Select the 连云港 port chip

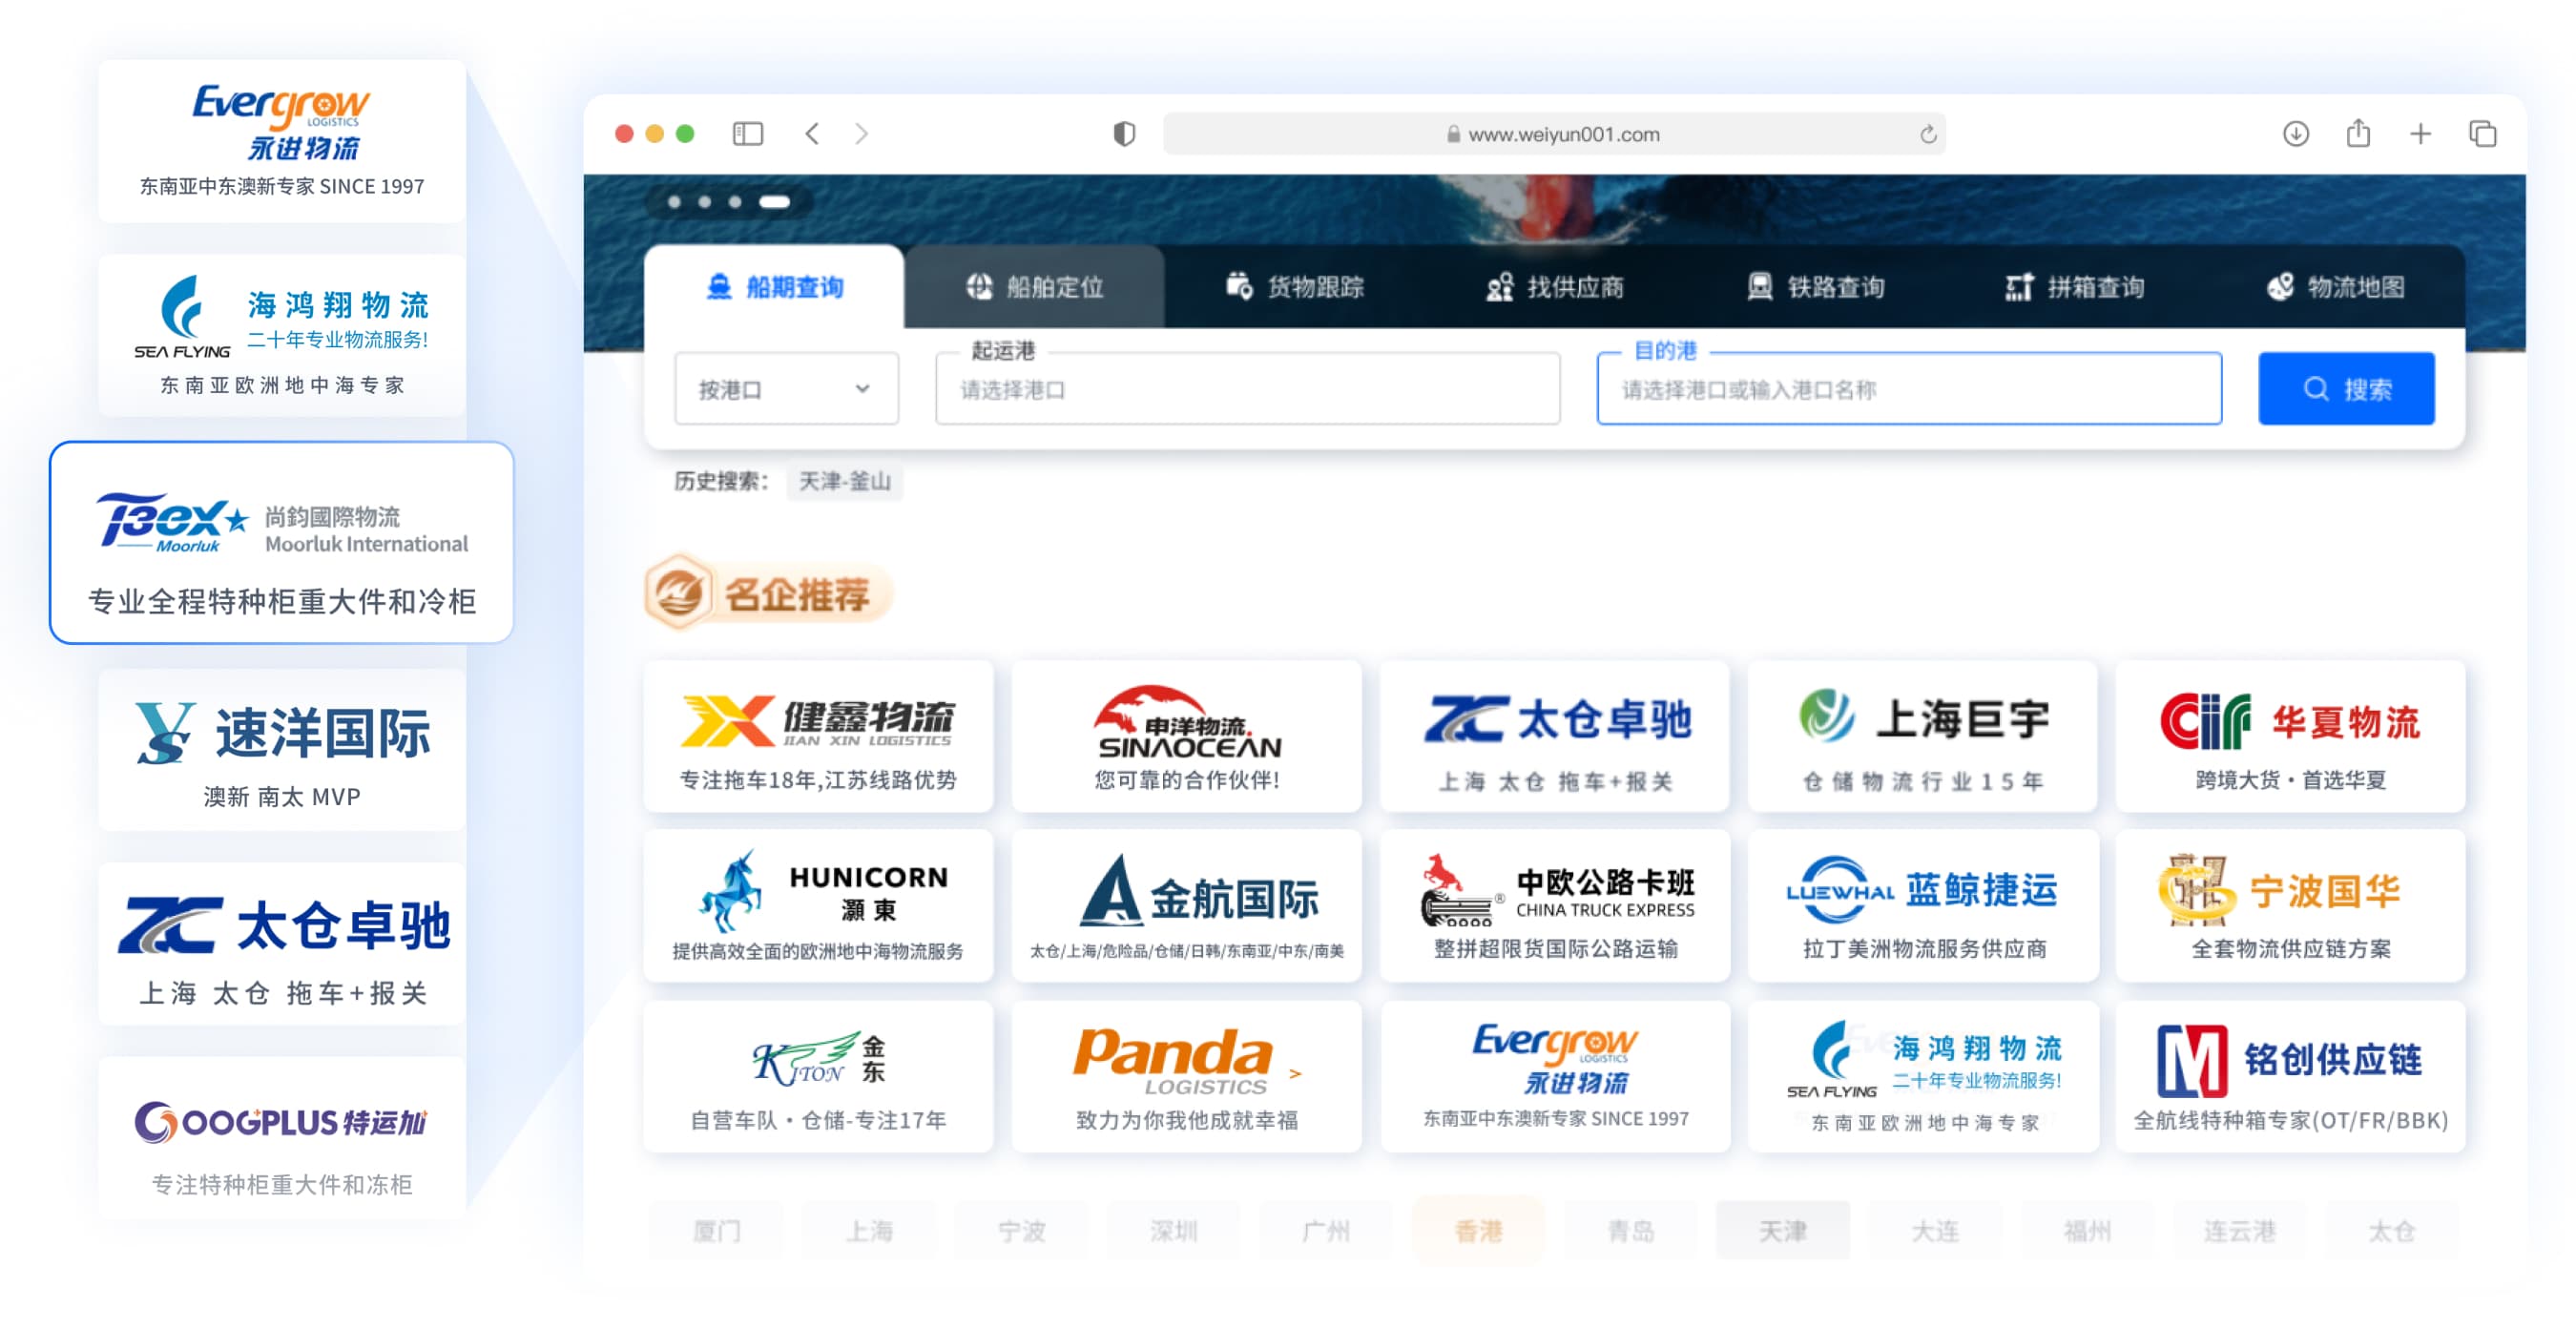coord(2240,1231)
